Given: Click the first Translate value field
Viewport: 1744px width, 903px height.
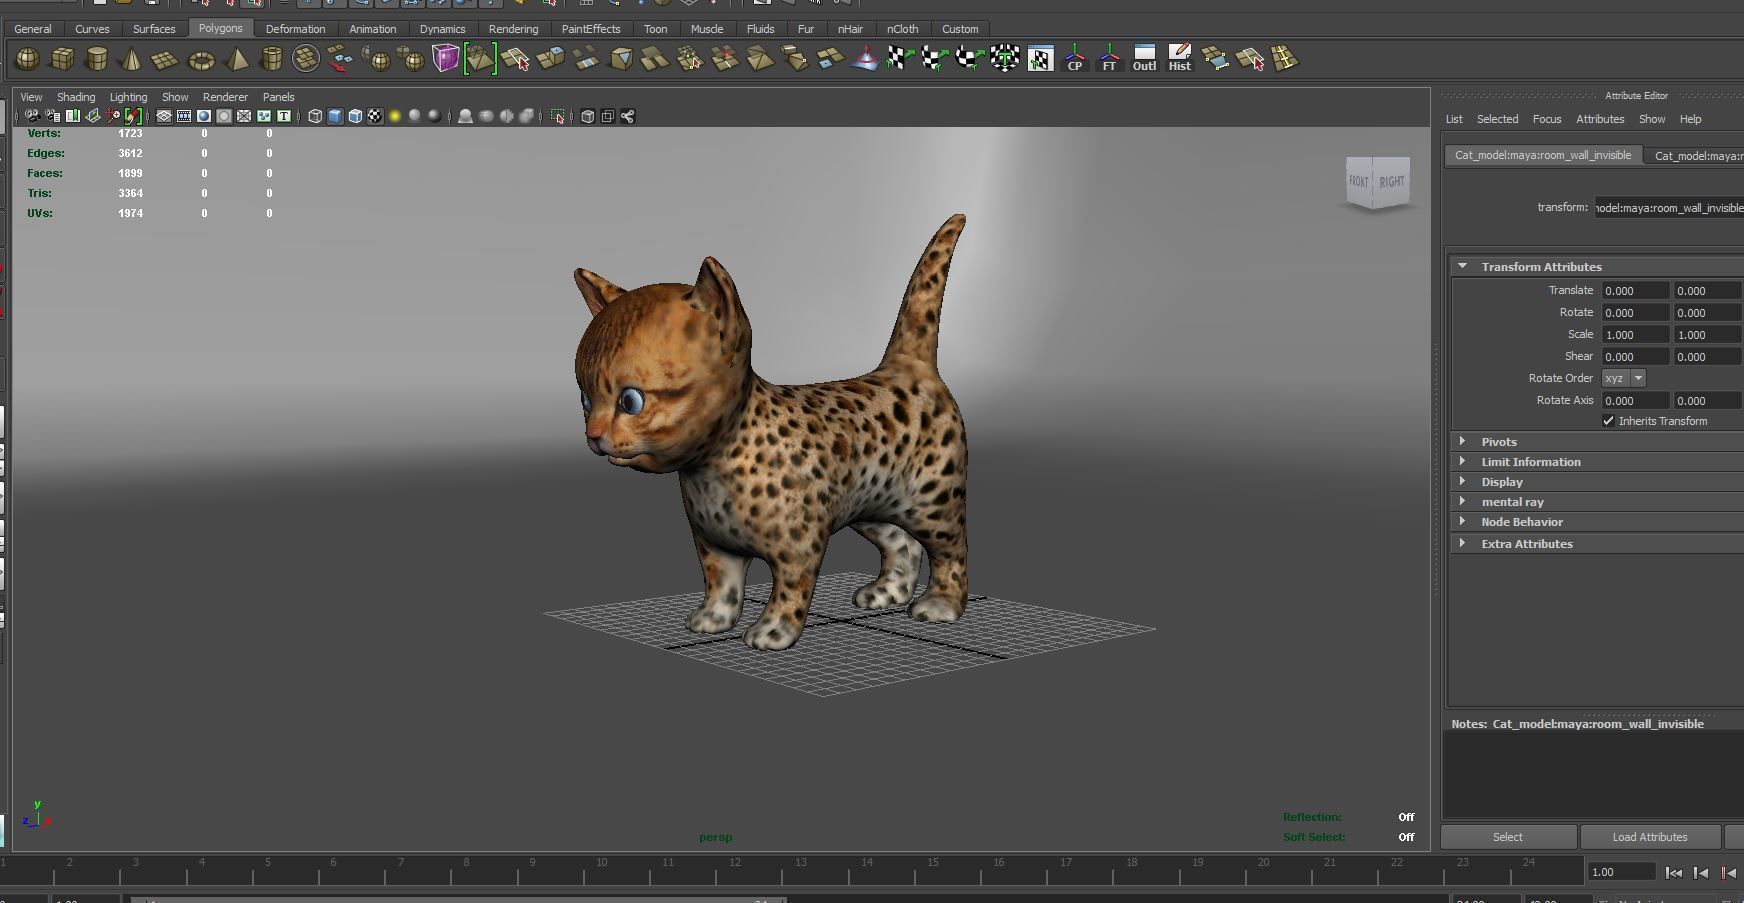Looking at the screenshot, I should tap(1635, 290).
